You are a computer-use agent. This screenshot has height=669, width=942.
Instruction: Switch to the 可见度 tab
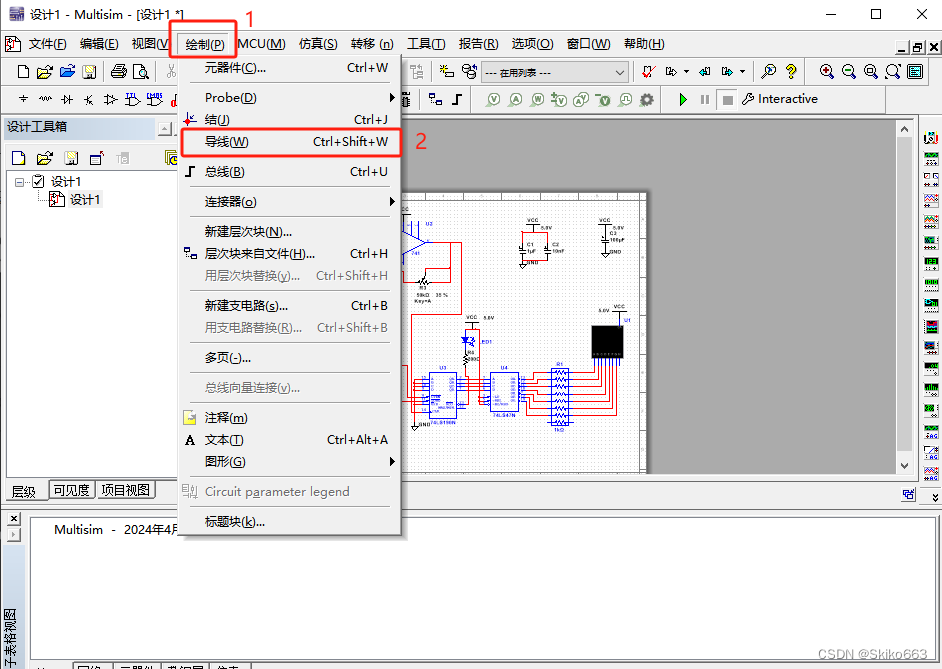click(71, 490)
